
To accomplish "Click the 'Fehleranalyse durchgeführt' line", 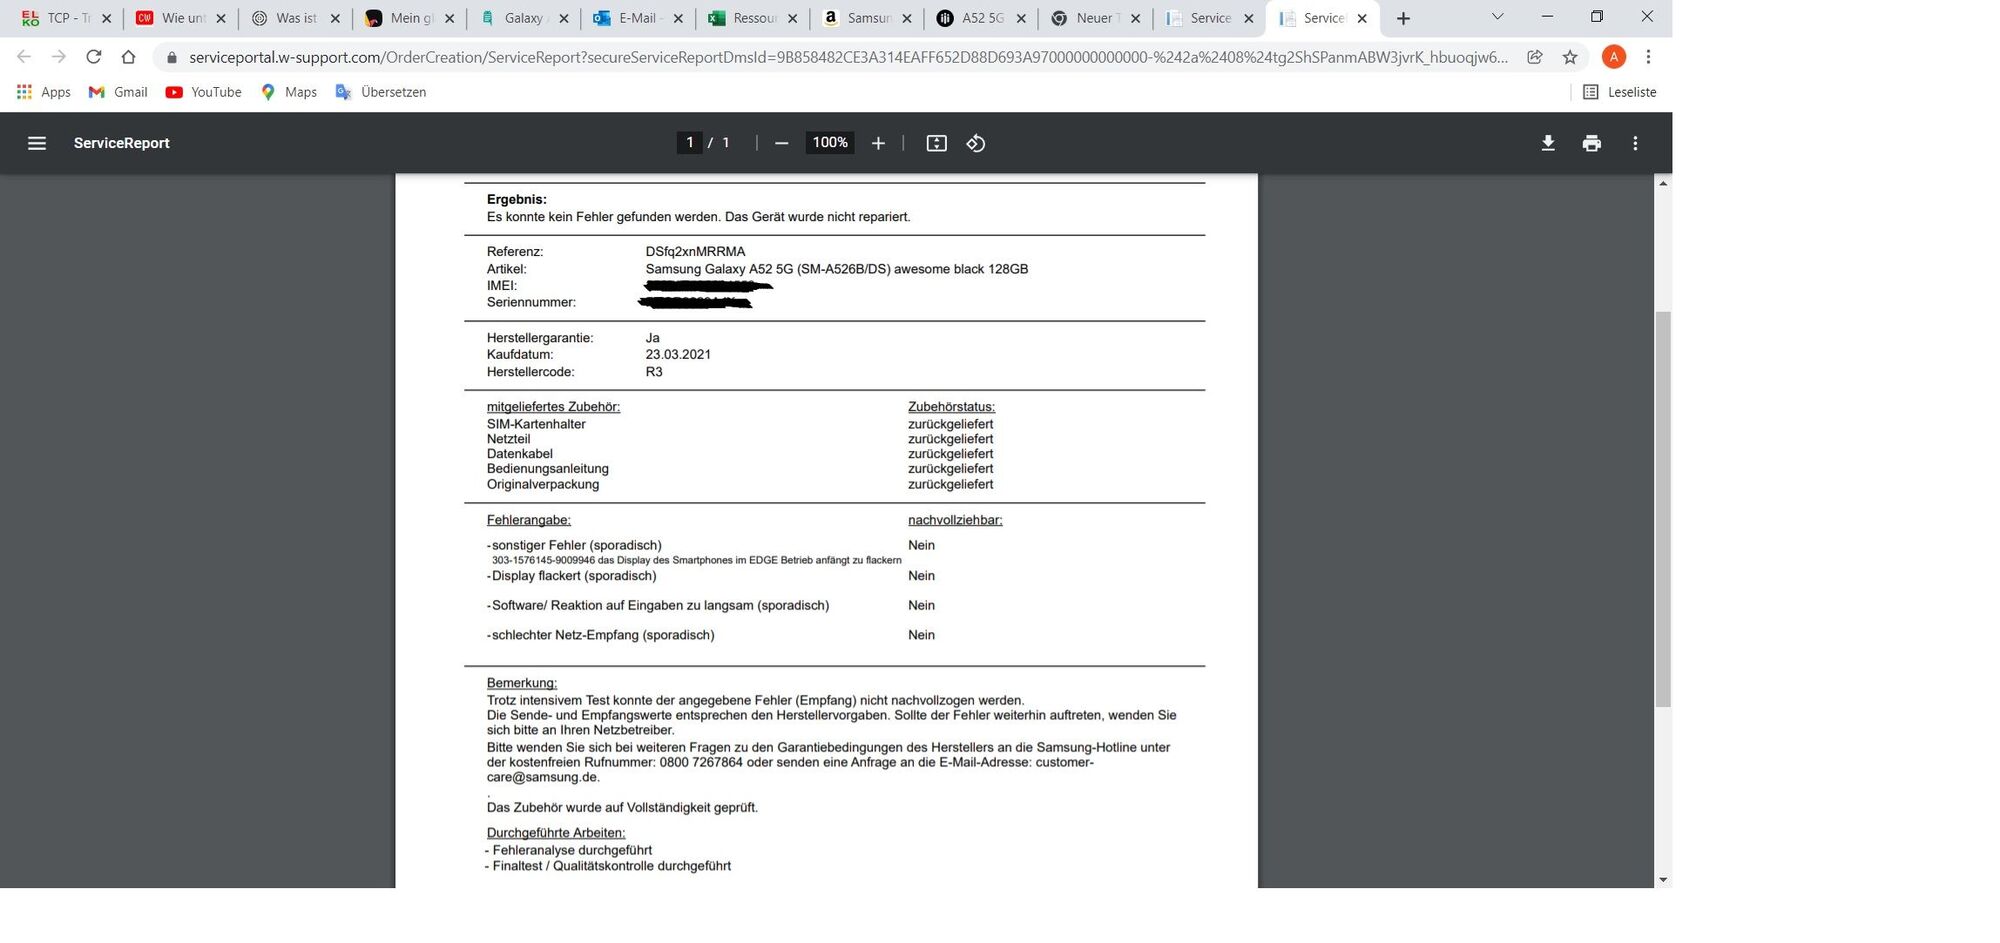I will tap(569, 850).
